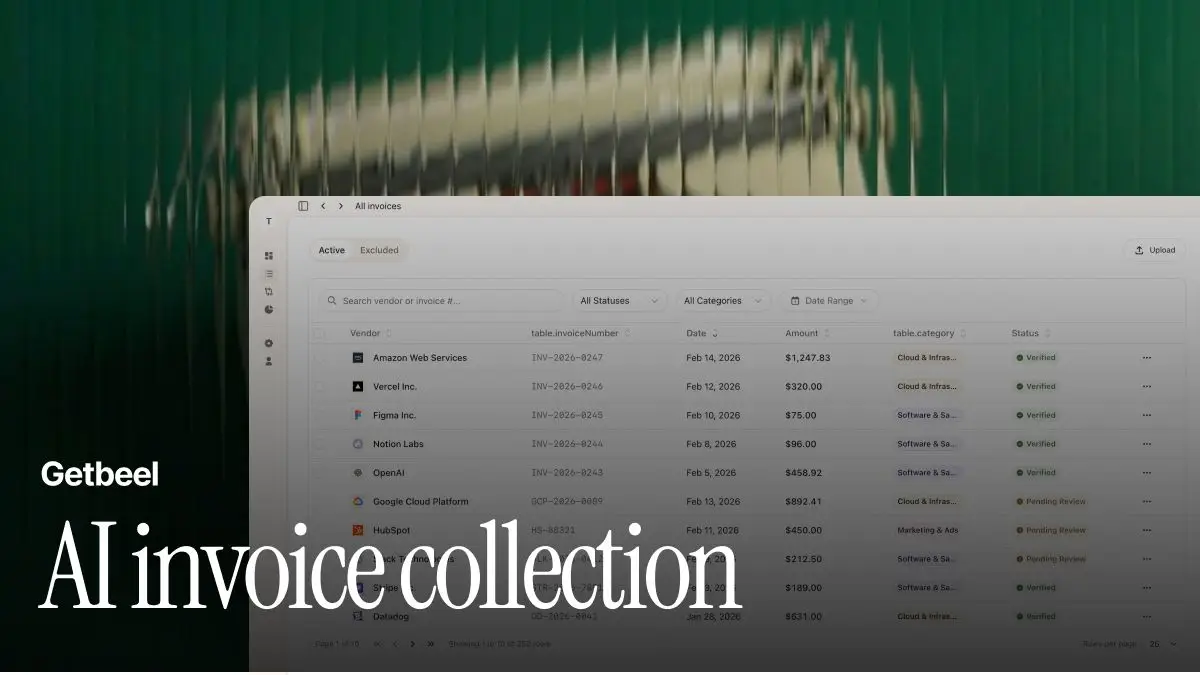Open the pie chart reports icon
1200x675 pixels.
(x=269, y=310)
